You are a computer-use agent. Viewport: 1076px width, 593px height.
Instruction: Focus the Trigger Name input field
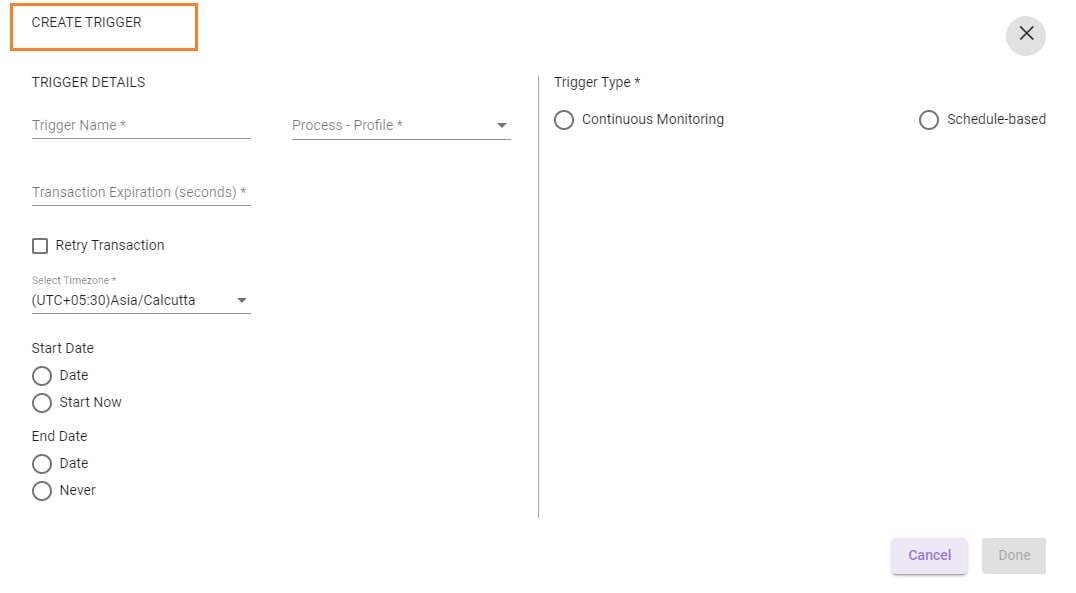[x=141, y=126]
